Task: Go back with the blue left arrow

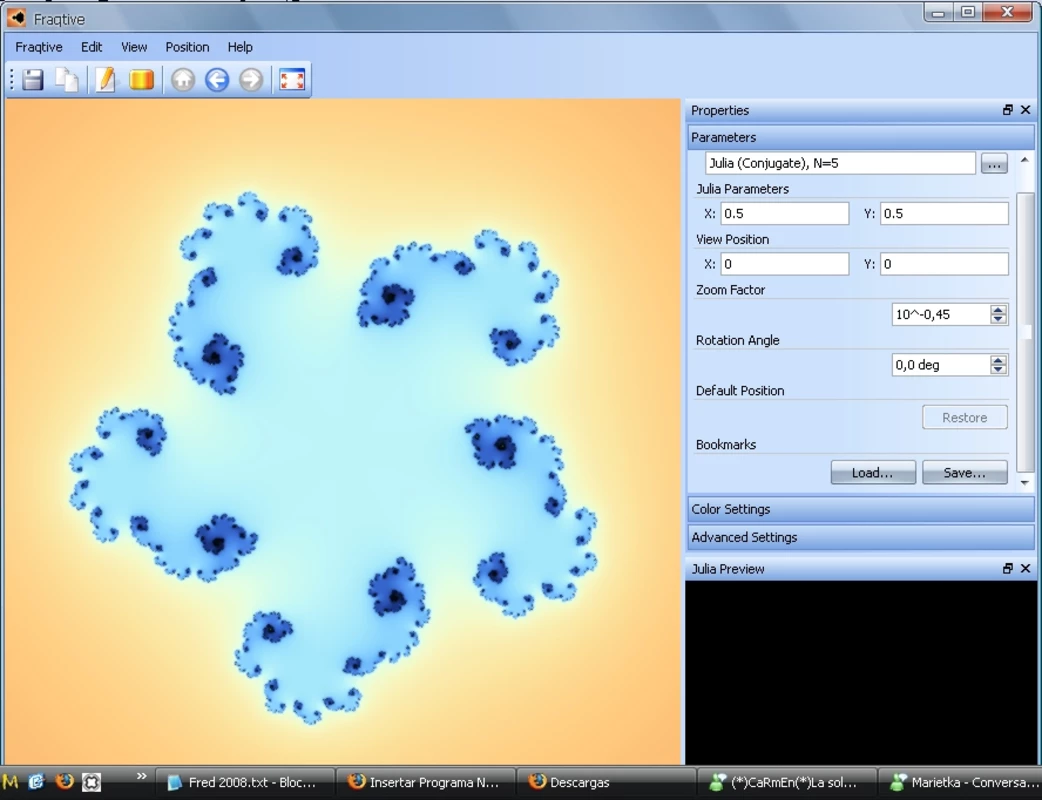Action: click(x=217, y=80)
